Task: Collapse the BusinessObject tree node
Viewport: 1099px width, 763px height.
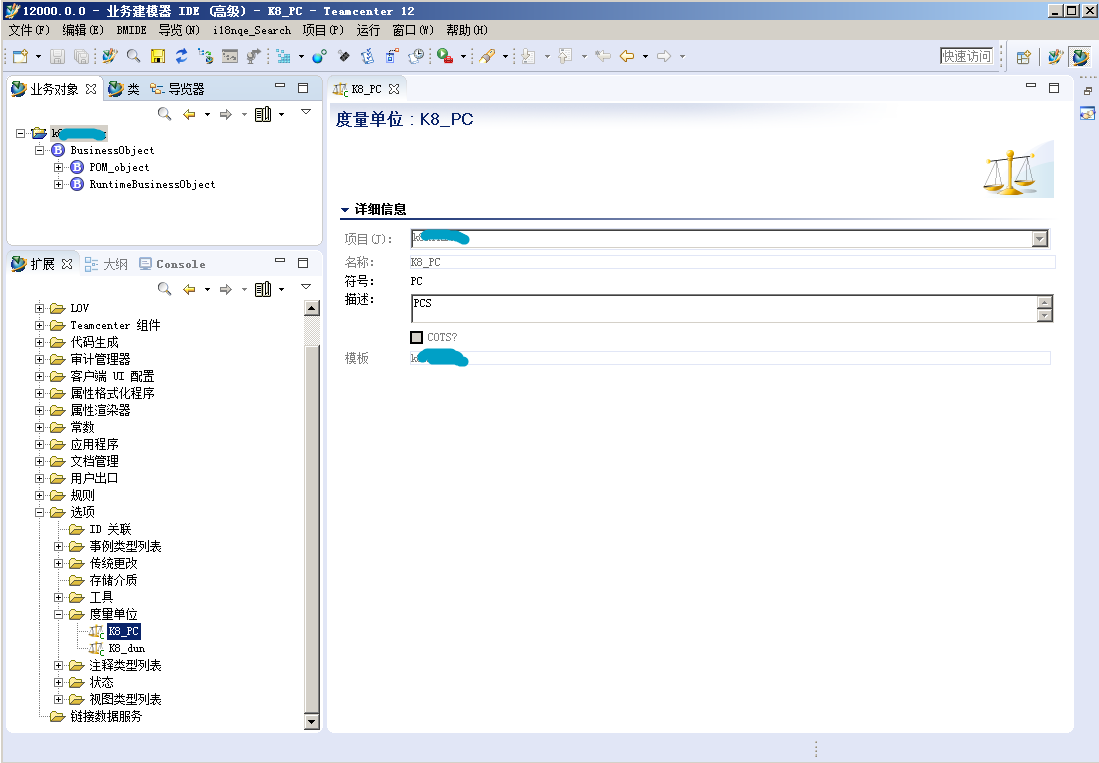Action: (x=40, y=150)
